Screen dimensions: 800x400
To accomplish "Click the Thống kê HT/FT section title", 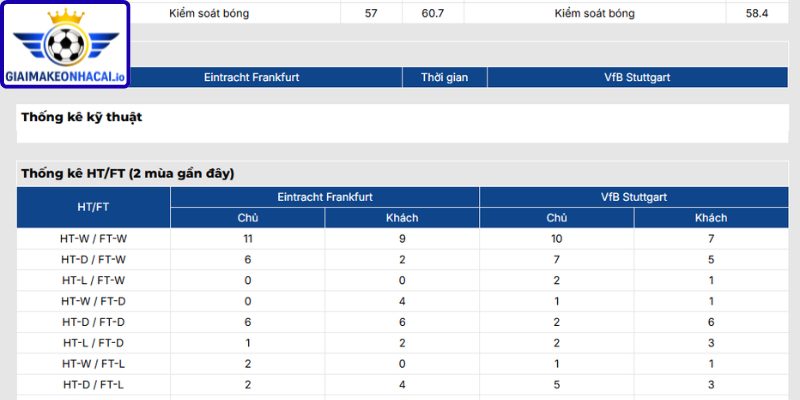I will click(x=128, y=174).
